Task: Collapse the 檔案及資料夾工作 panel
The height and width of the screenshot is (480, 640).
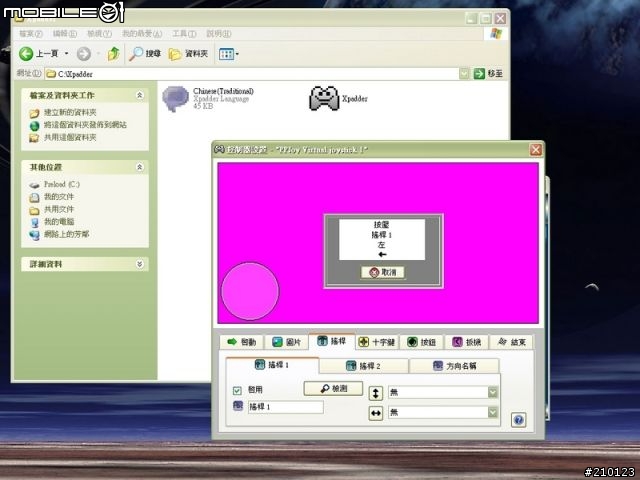Action: [x=139, y=95]
